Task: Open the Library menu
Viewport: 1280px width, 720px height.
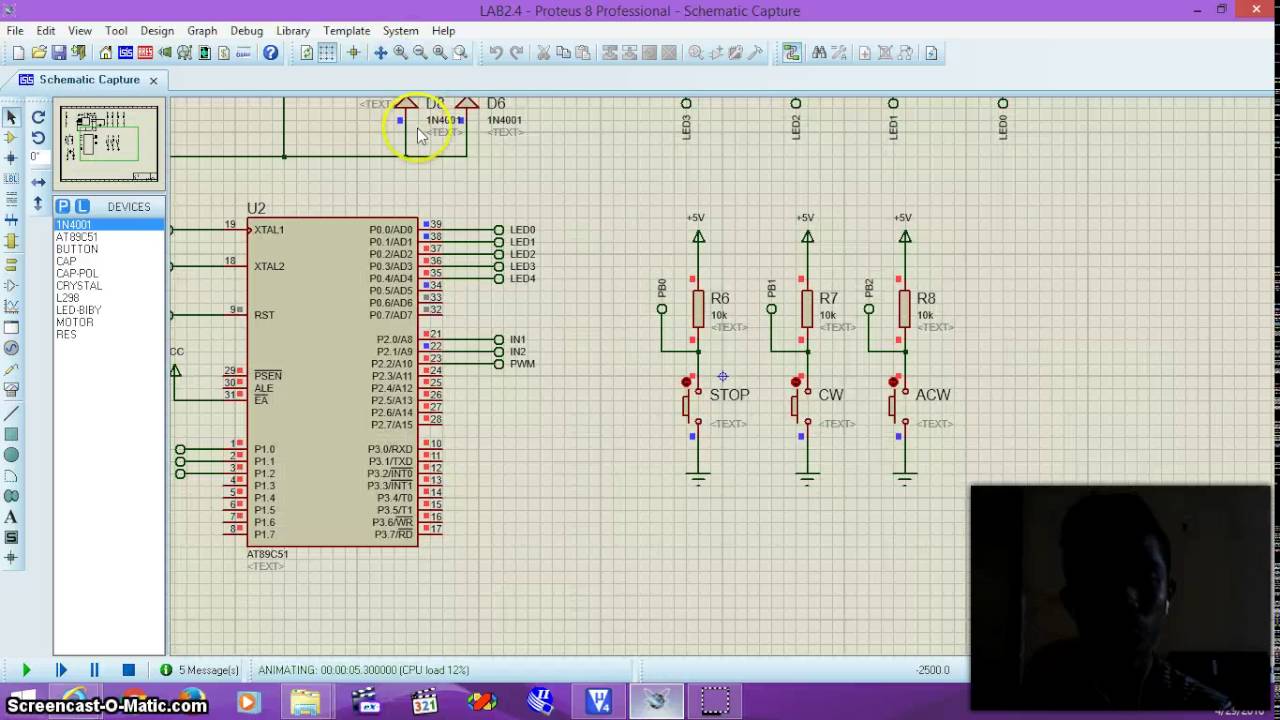Action: (x=293, y=31)
